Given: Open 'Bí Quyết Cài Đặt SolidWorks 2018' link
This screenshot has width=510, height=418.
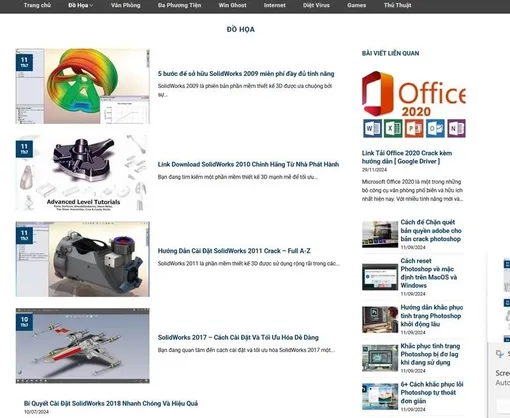Looking at the screenshot, I should pos(111,403).
